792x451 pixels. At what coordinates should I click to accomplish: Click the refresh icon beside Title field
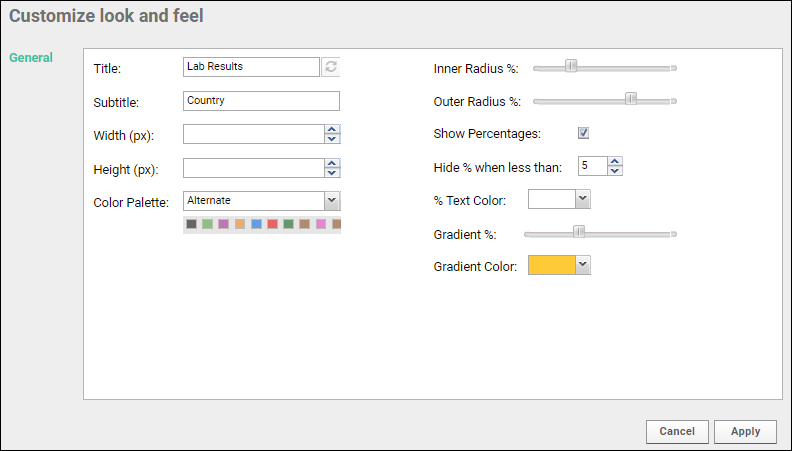click(x=331, y=67)
